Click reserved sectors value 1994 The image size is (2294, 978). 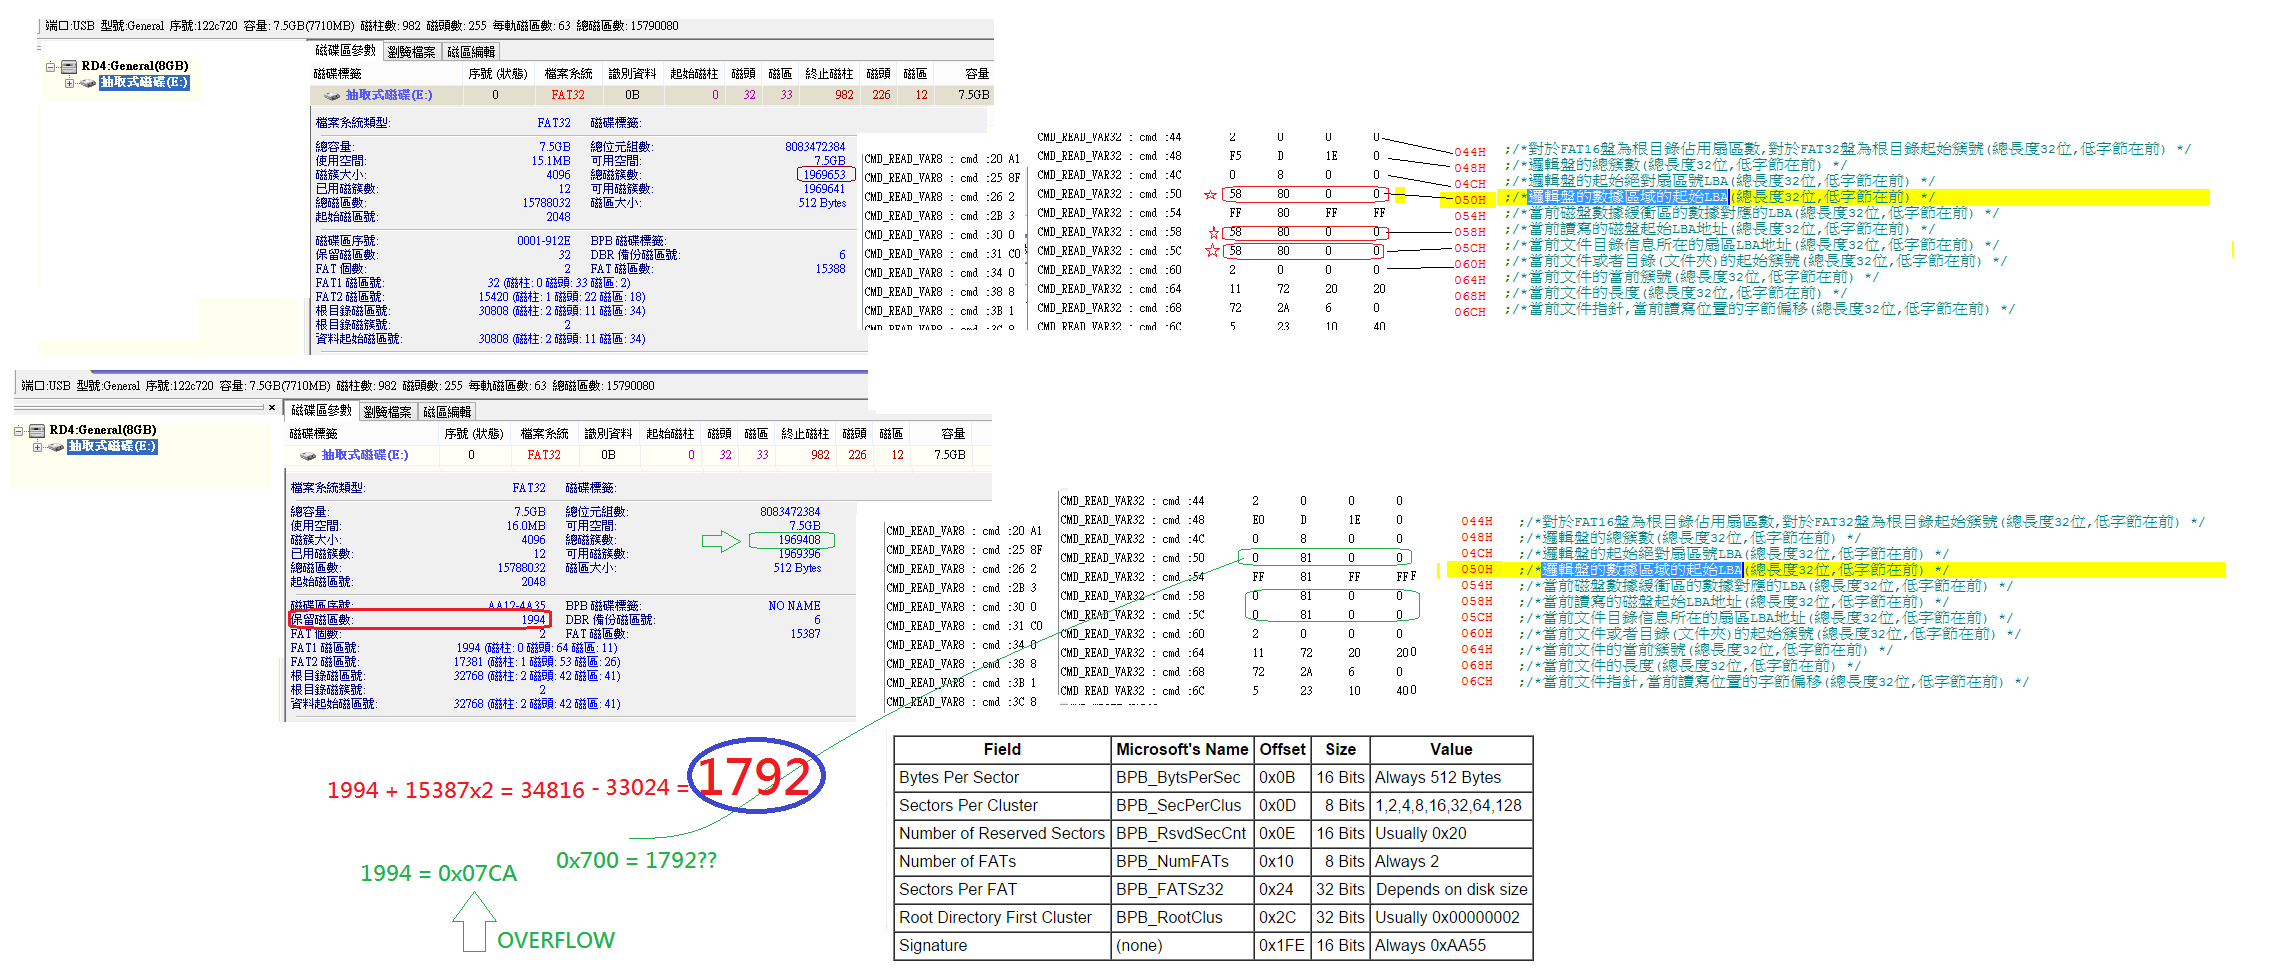(534, 620)
